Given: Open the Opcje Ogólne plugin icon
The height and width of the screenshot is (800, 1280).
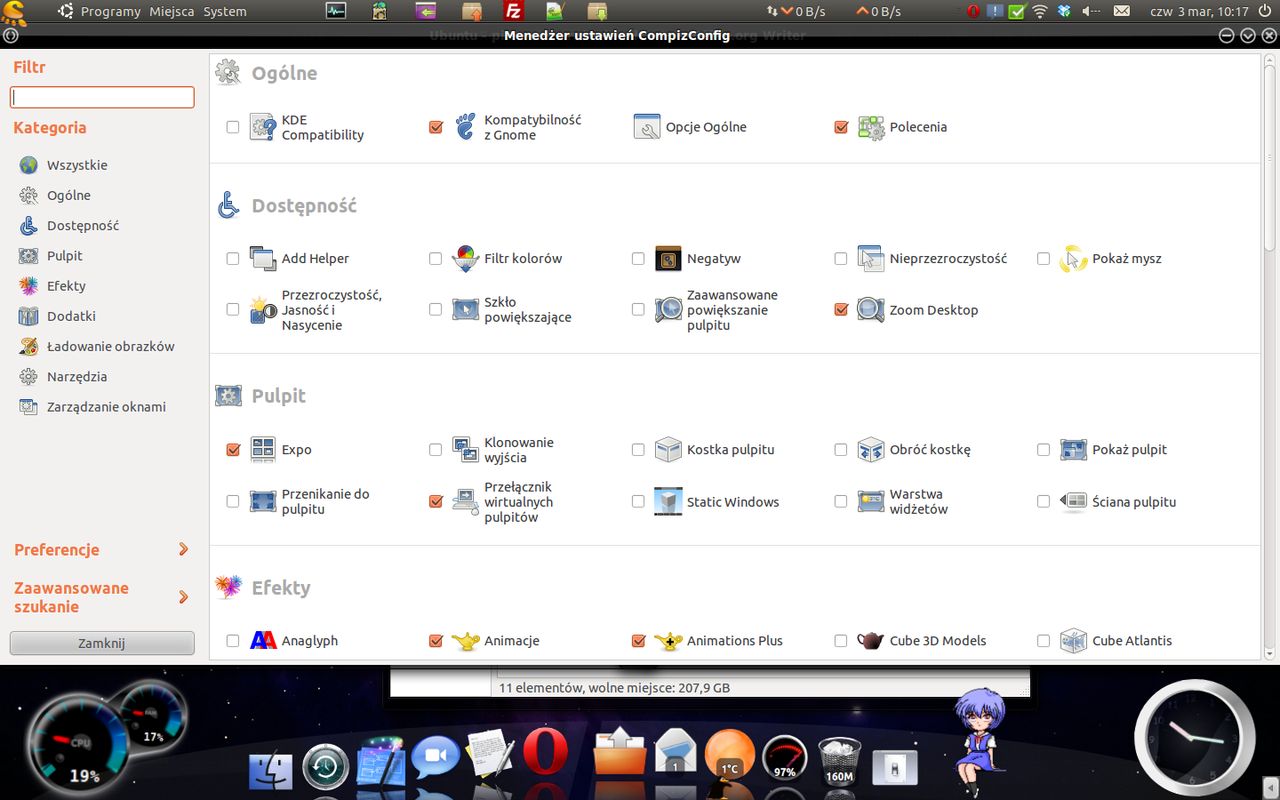Looking at the screenshot, I should point(648,127).
